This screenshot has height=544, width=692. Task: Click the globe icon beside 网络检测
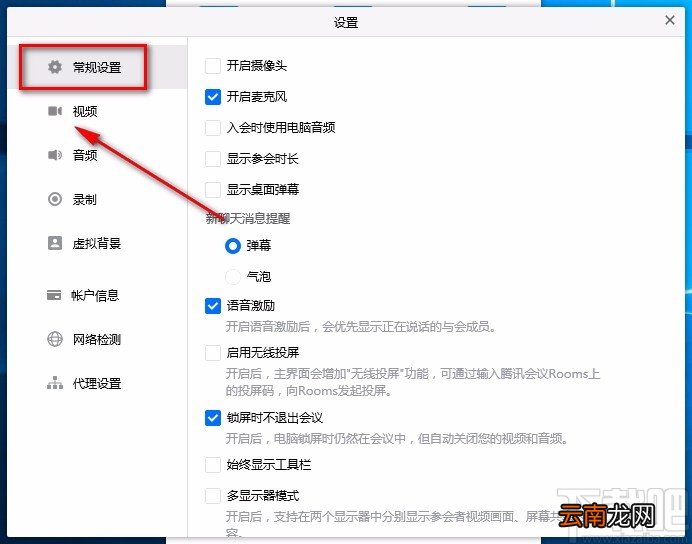click(55, 339)
